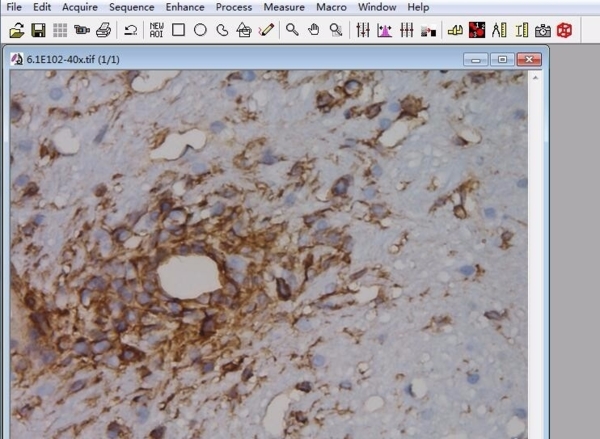Open the count/size red dots icon

point(477,30)
